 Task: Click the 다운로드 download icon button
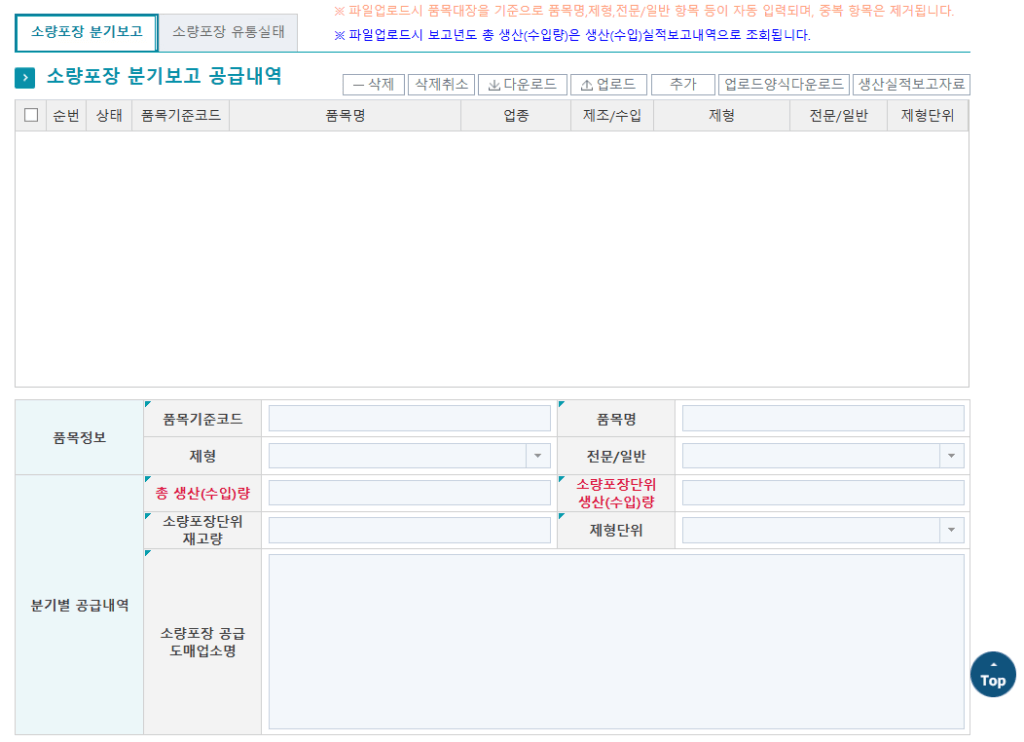pyautogui.click(x=522, y=85)
